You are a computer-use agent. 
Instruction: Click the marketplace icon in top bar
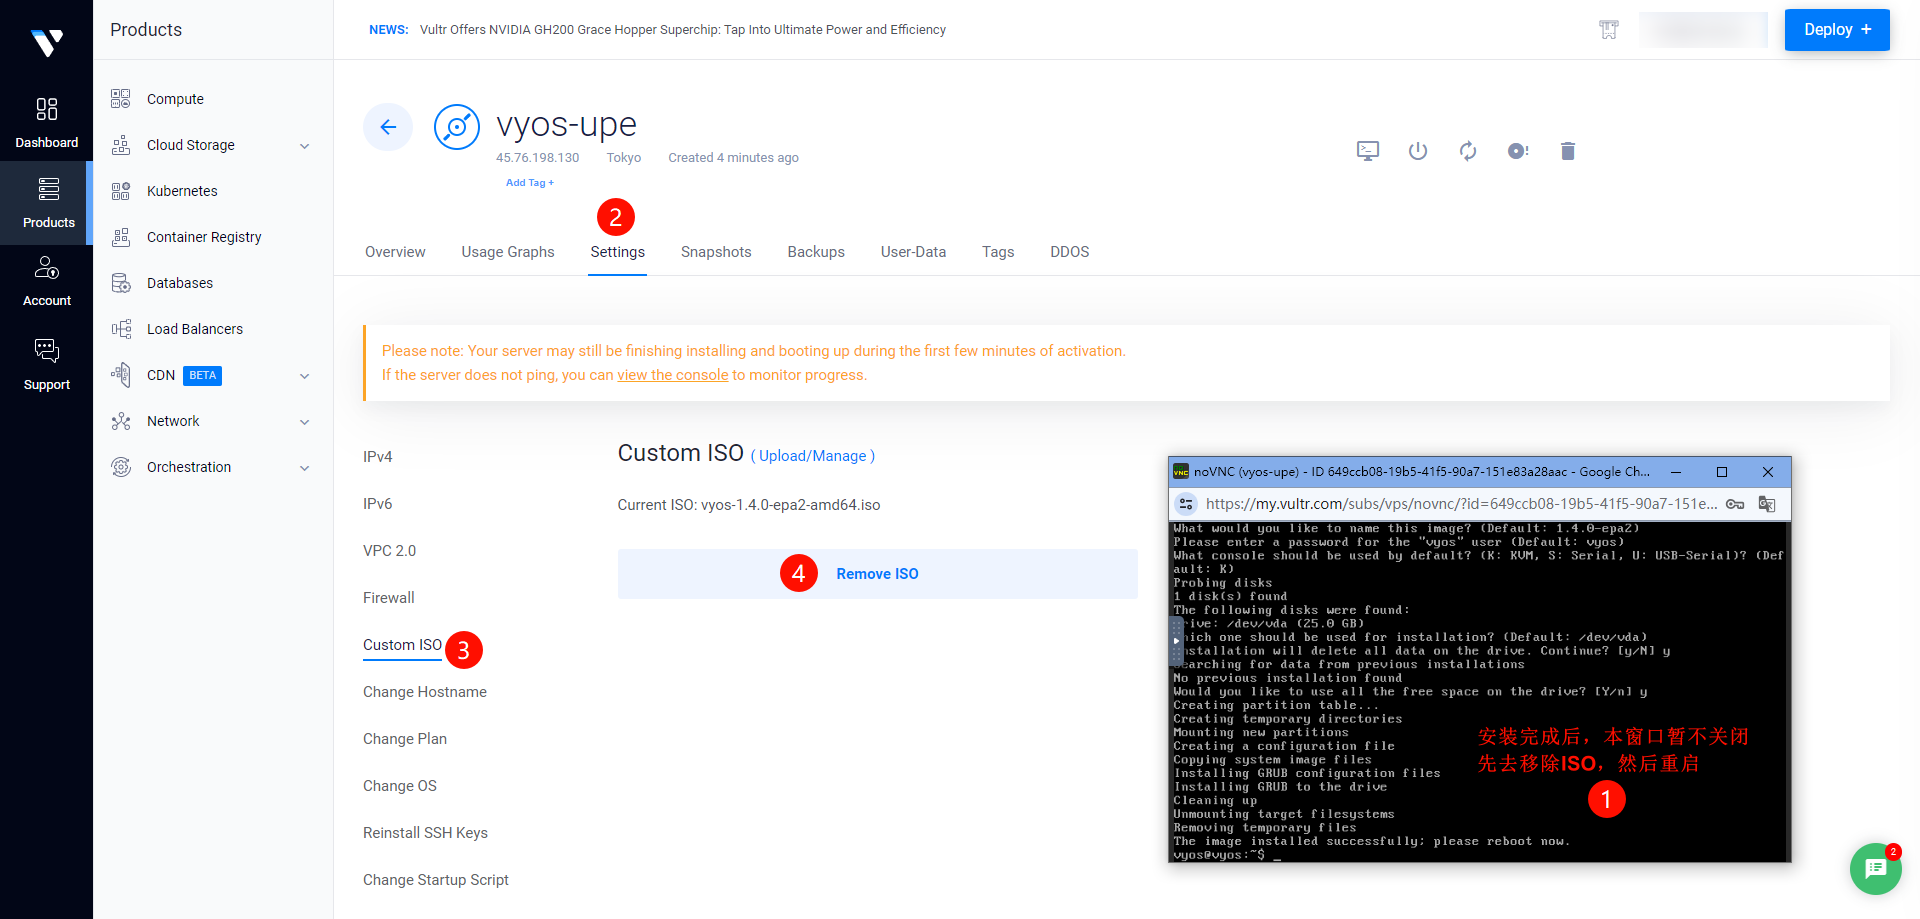coord(1609,30)
